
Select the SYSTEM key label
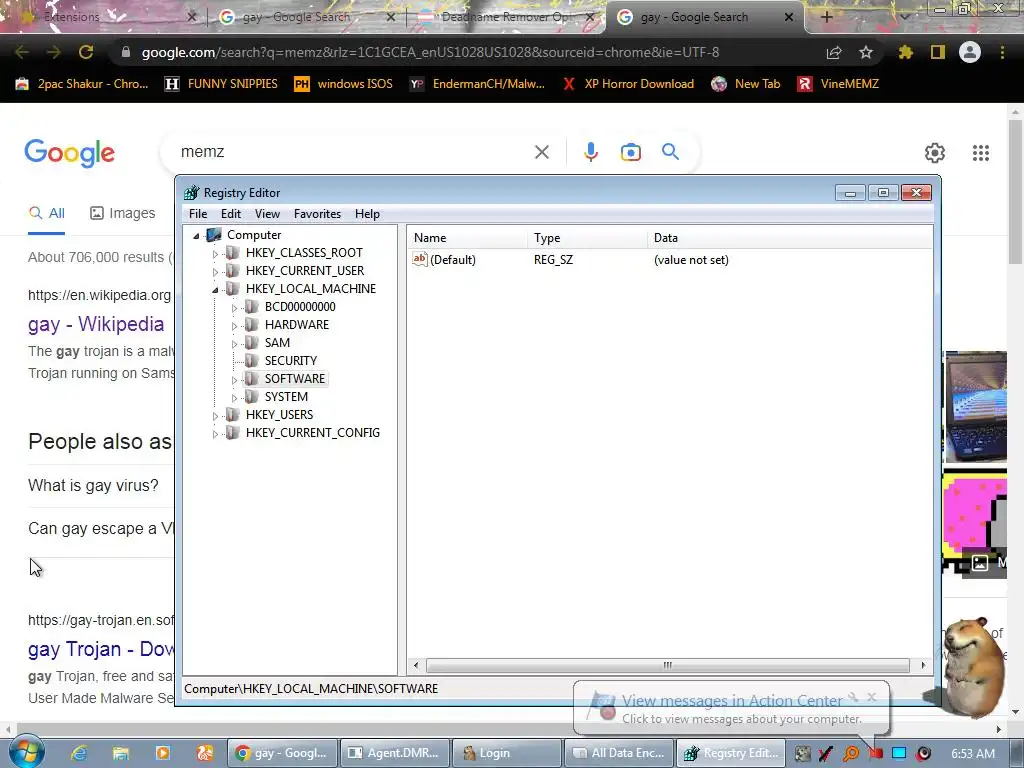(x=286, y=396)
